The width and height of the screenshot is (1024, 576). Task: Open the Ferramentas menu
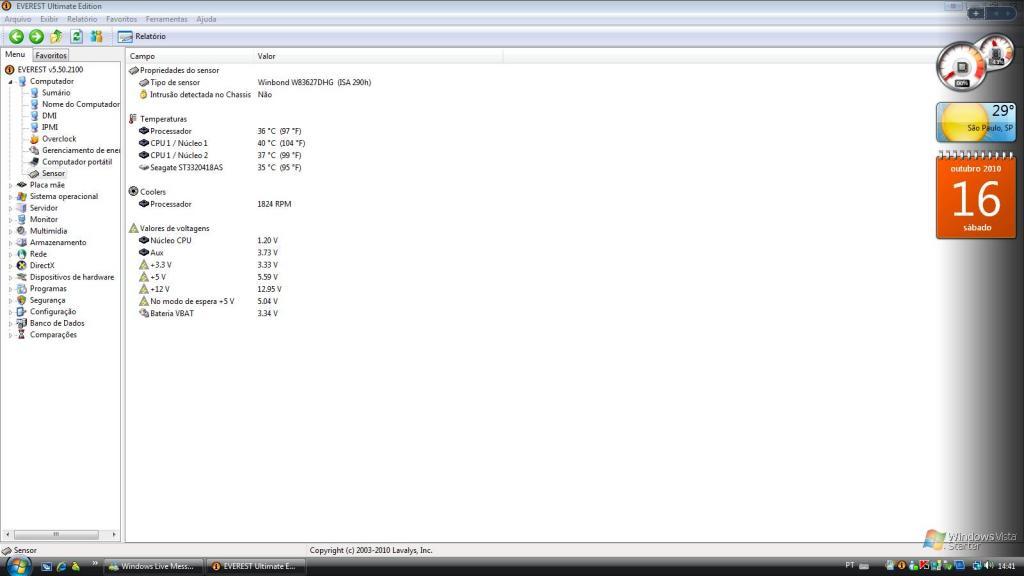tap(167, 19)
